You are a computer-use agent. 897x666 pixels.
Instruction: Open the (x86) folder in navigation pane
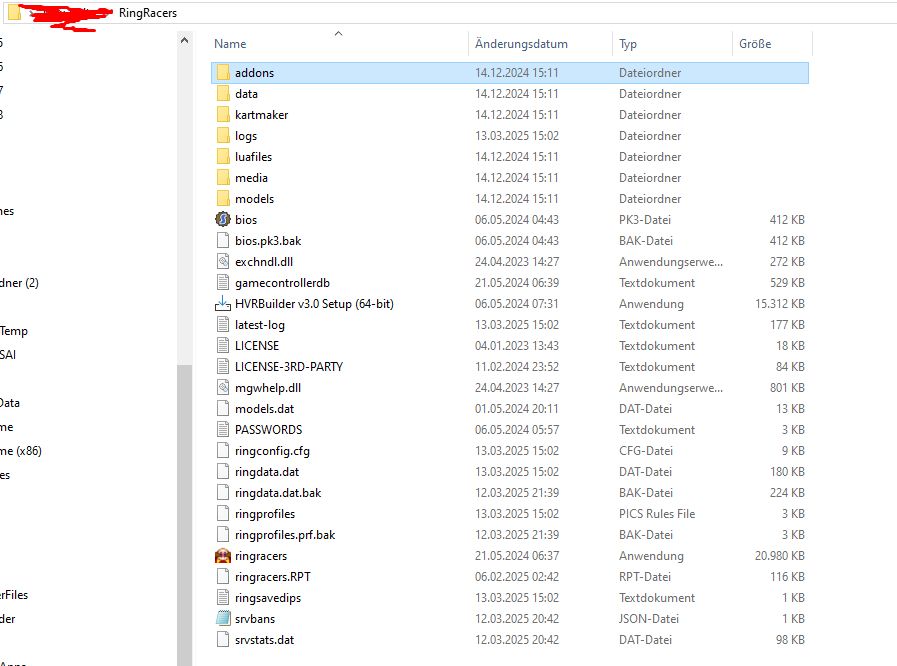tap(21, 451)
